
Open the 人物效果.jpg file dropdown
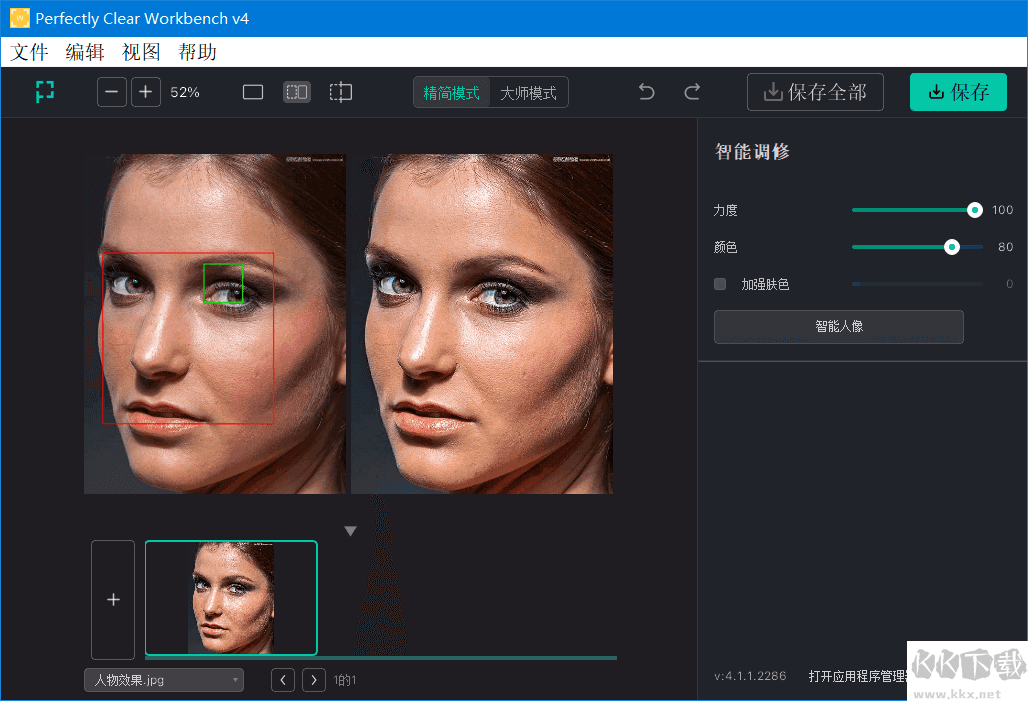click(x=164, y=680)
